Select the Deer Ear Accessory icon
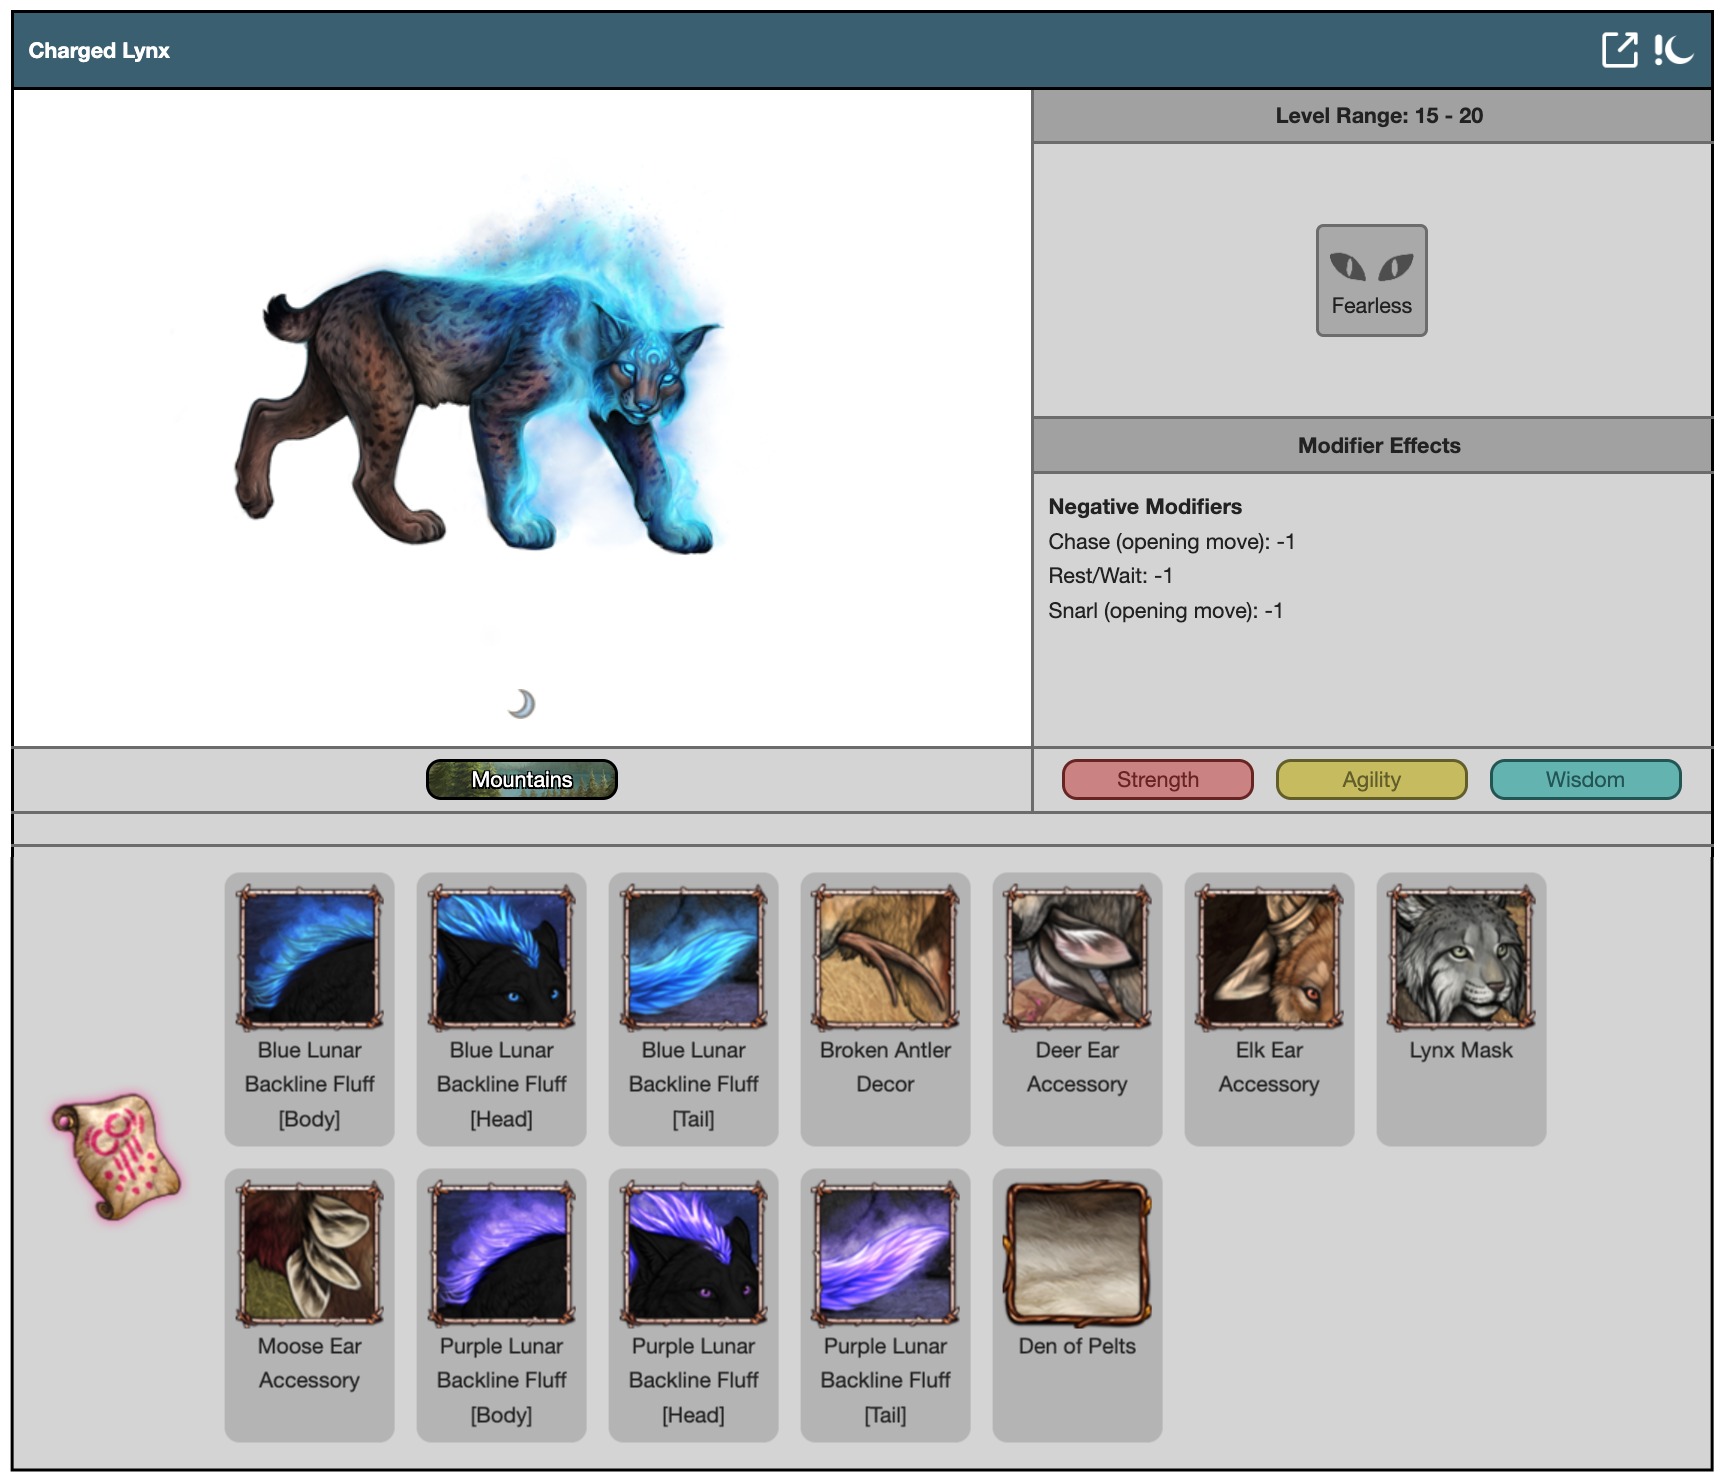 [1077, 958]
